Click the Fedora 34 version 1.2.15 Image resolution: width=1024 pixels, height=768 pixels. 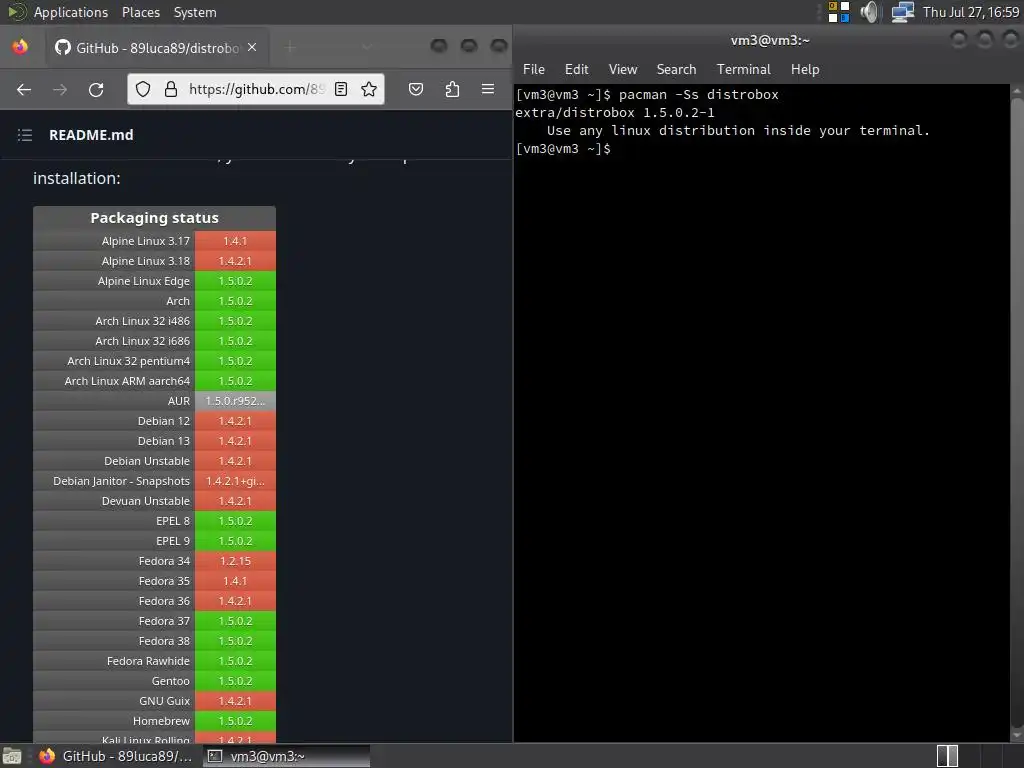[235, 561]
